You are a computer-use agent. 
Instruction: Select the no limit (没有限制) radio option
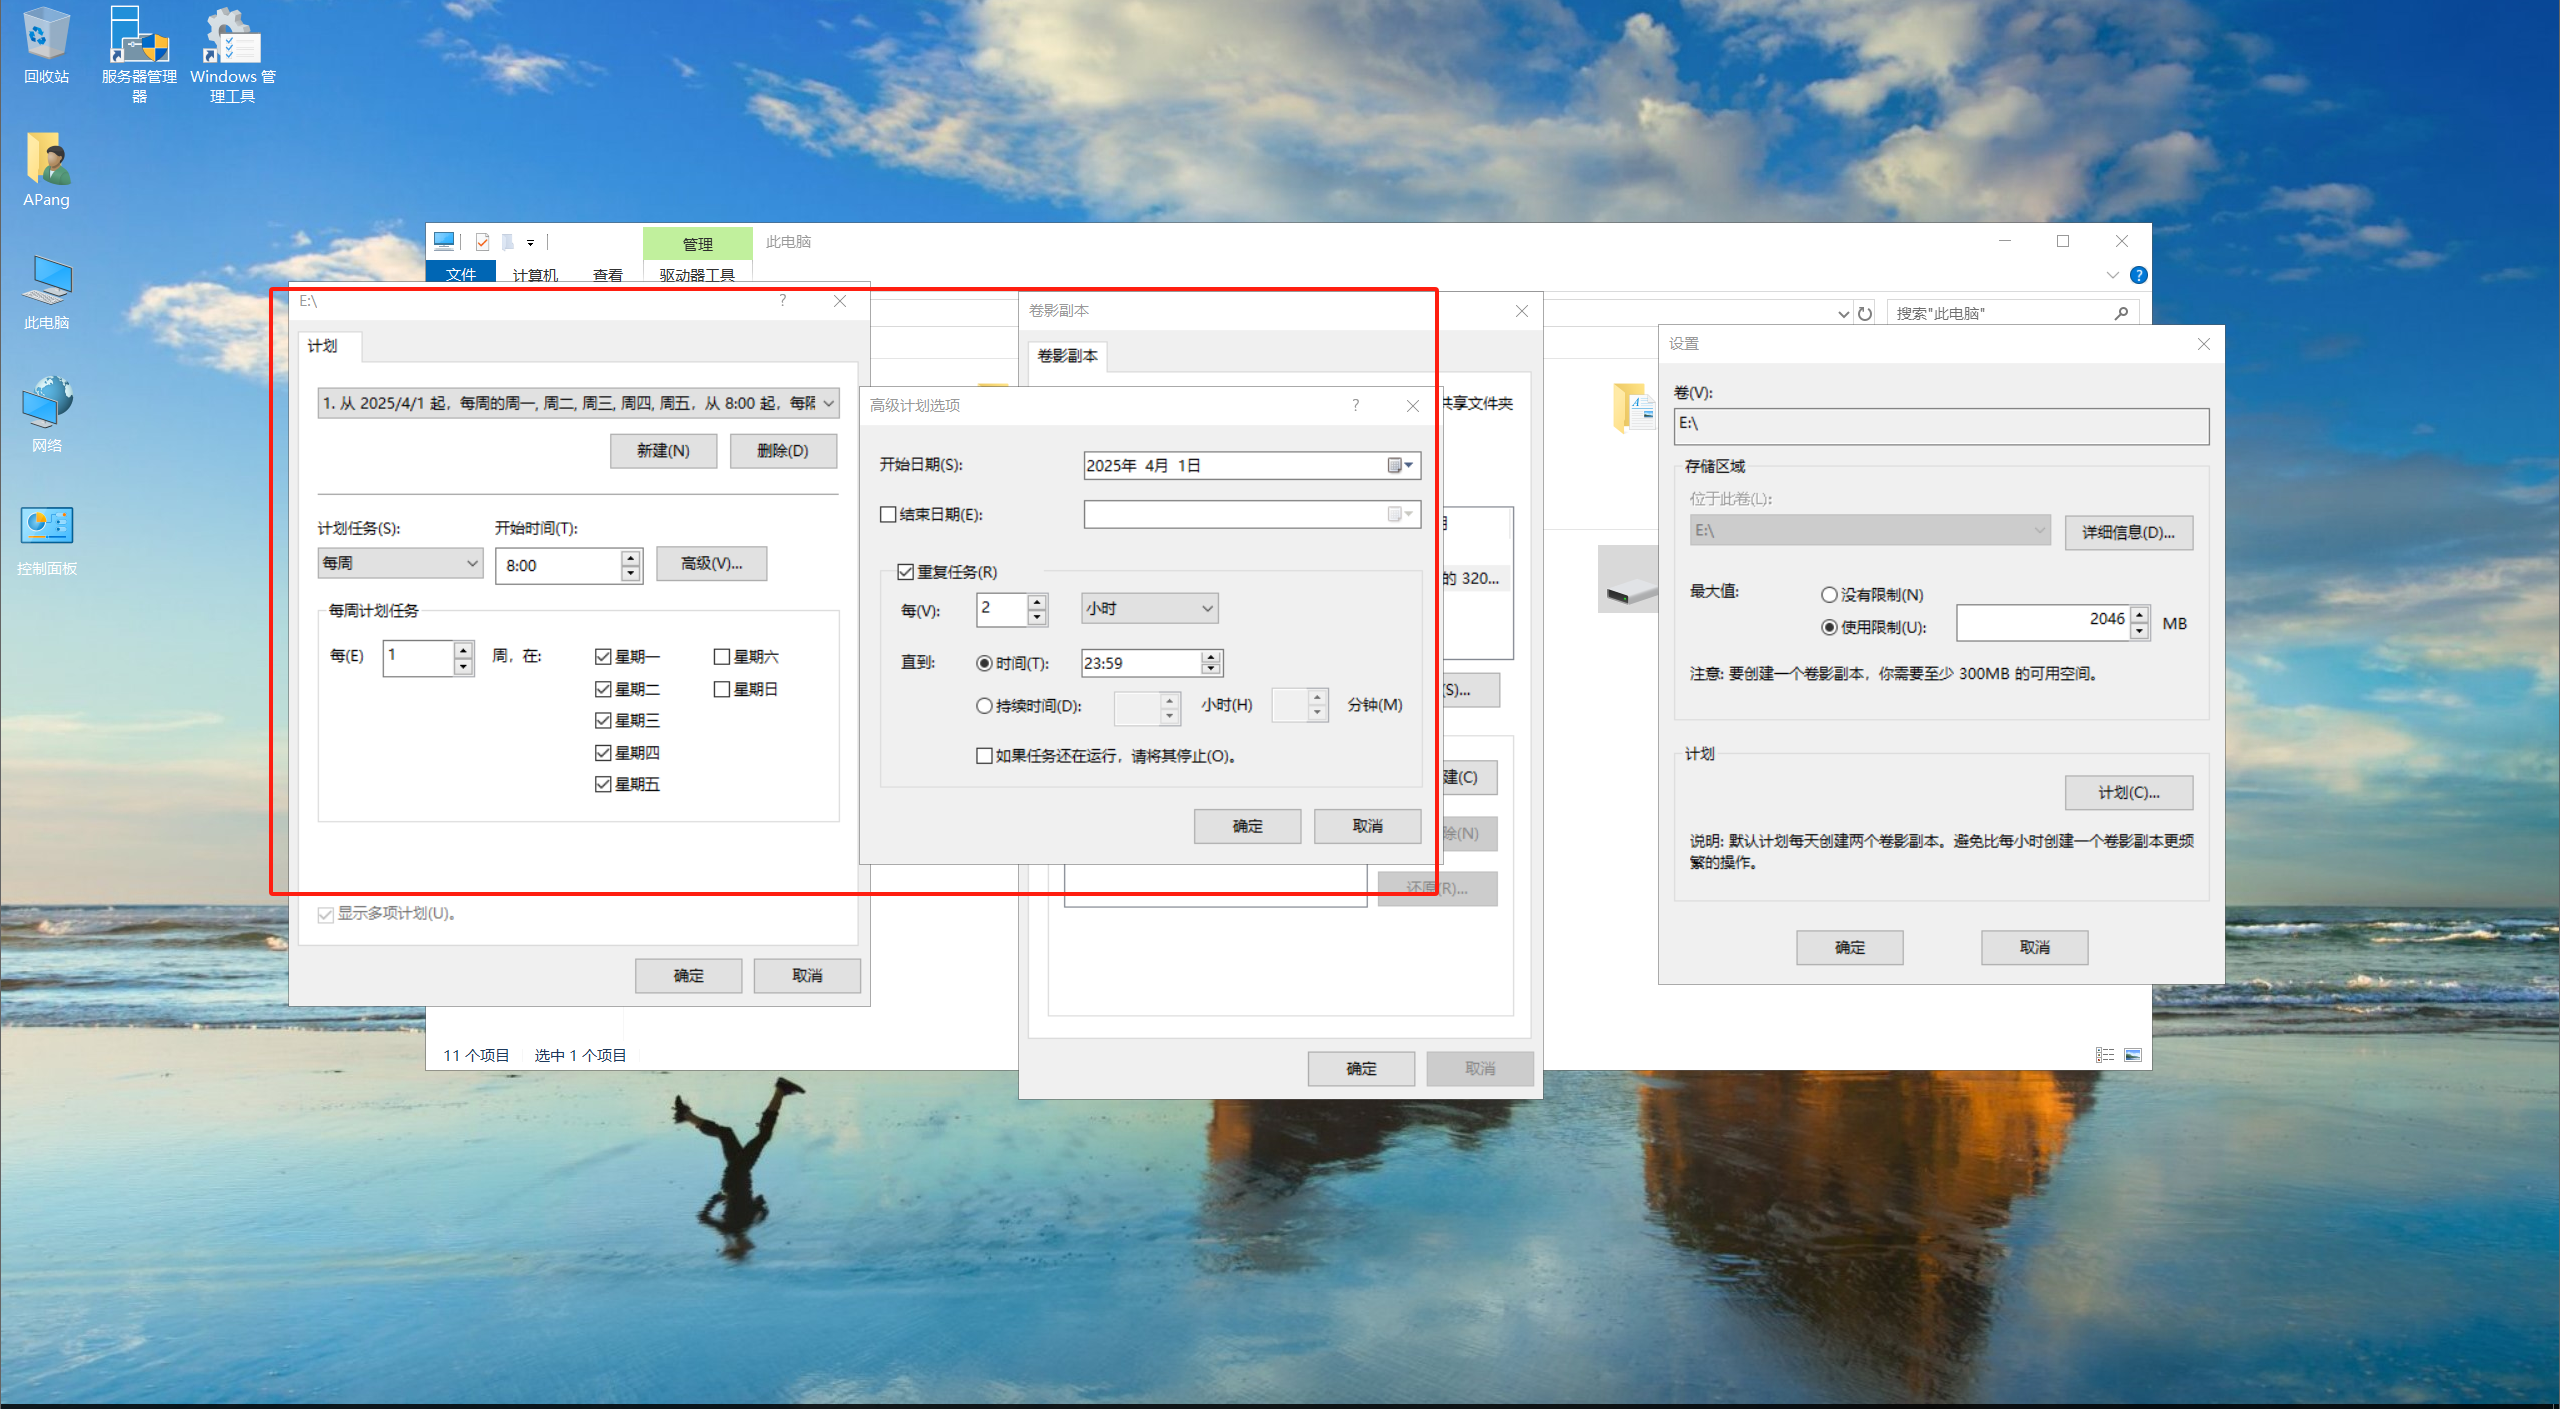(x=1829, y=595)
